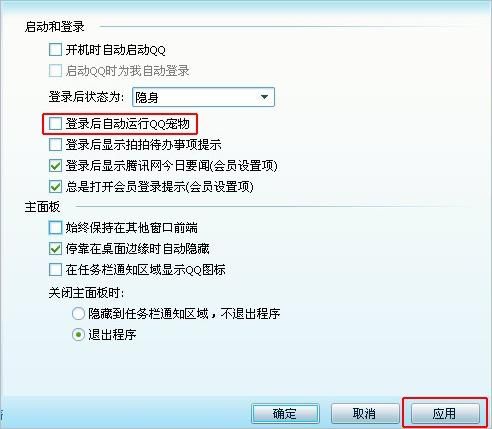Image resolution: width=492 pixels, height=429 pixels.
Task: Open the 登录后状态为 dropdown showing 隐身
Action: [203, 97]
